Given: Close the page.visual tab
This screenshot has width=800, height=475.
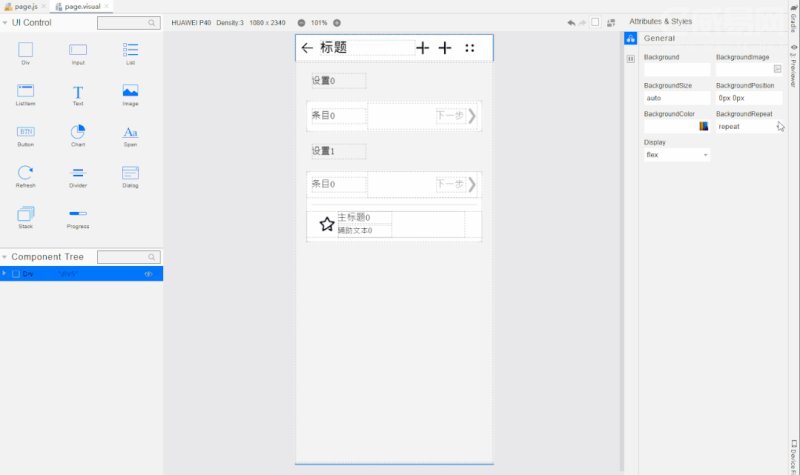Looking at the screenshot, I should 106,6.
